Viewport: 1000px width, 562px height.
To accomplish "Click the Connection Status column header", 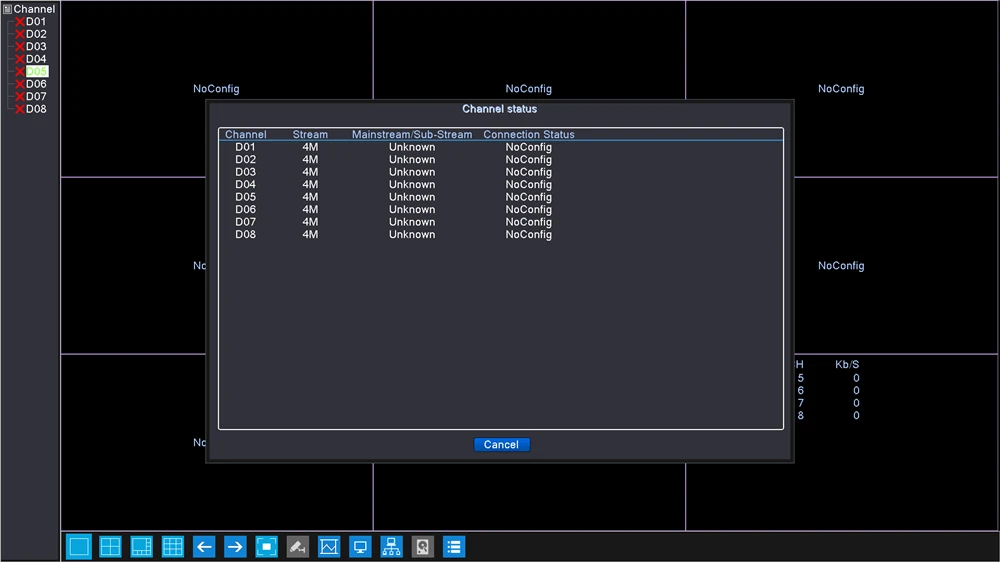I will pos(529,135).
